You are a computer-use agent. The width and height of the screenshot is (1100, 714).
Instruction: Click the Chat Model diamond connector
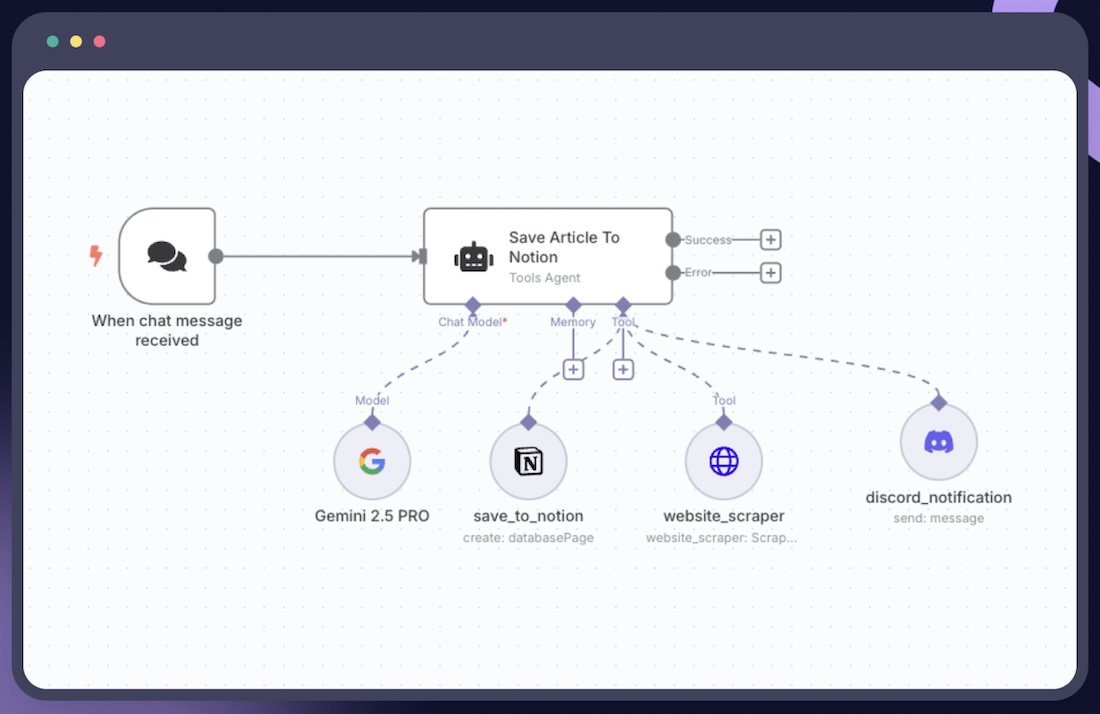tap(473, 304)
